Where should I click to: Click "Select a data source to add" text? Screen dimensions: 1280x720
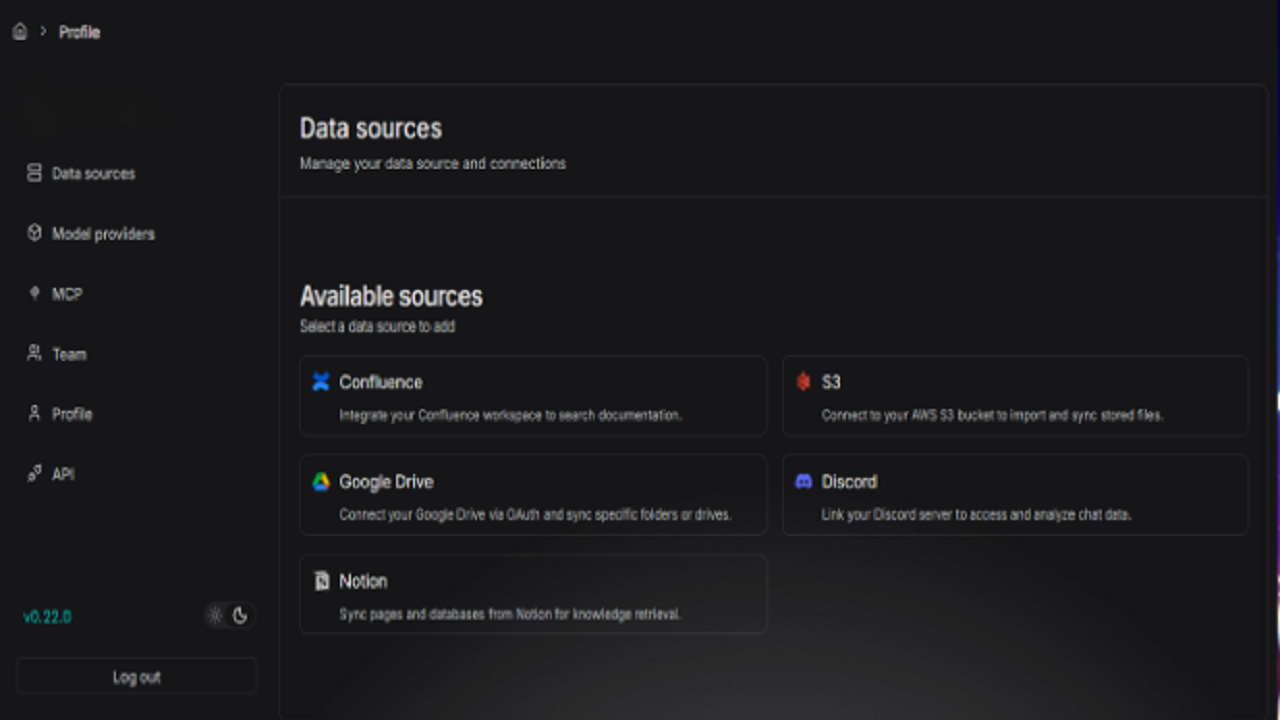pyautogui.click(x=377, y=326)
